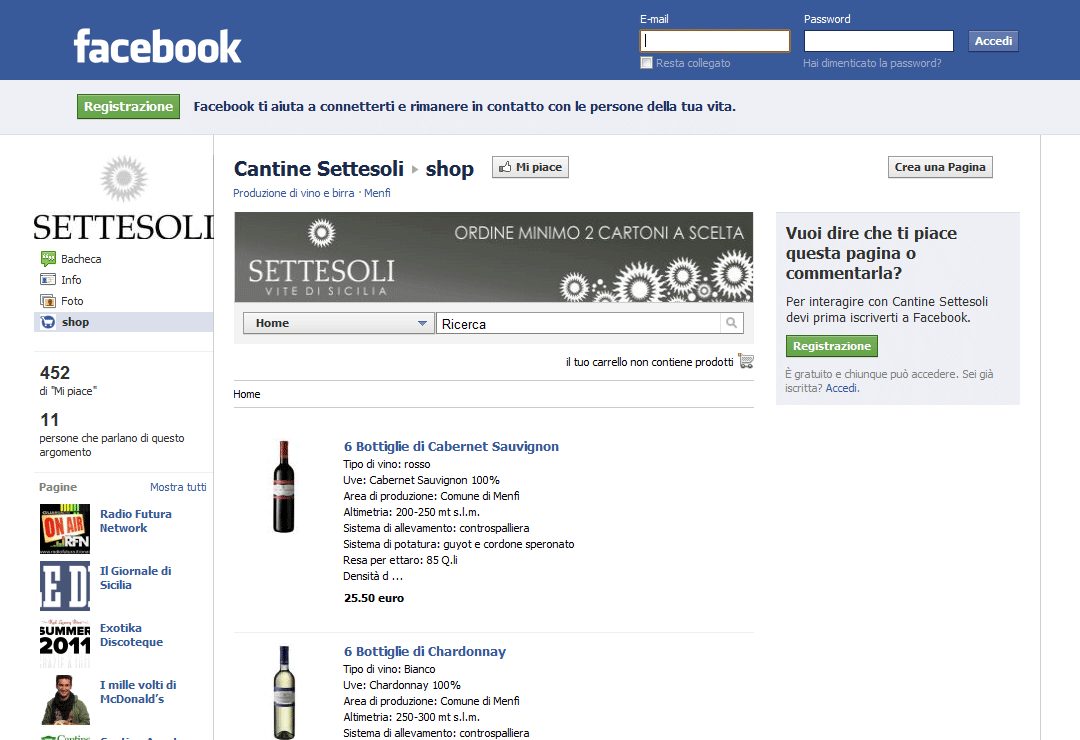
Task: Click the Accedi login button
Action: (x=993, y=41)
